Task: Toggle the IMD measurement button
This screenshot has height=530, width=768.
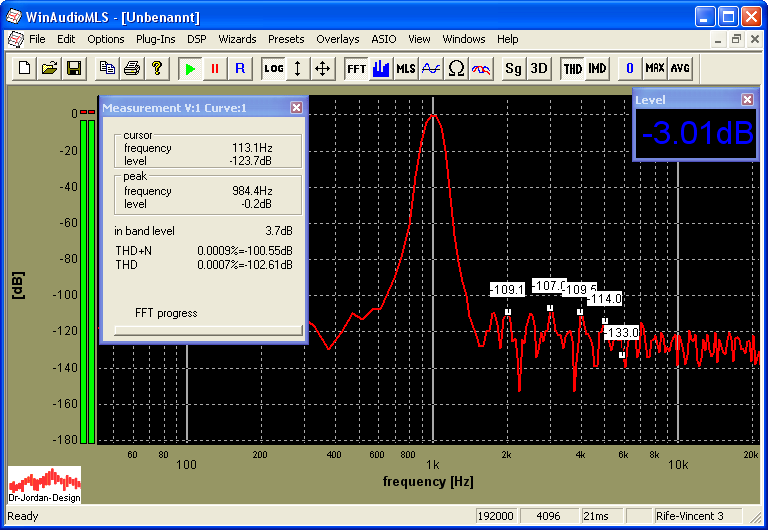Action: [x=597, y=68]
